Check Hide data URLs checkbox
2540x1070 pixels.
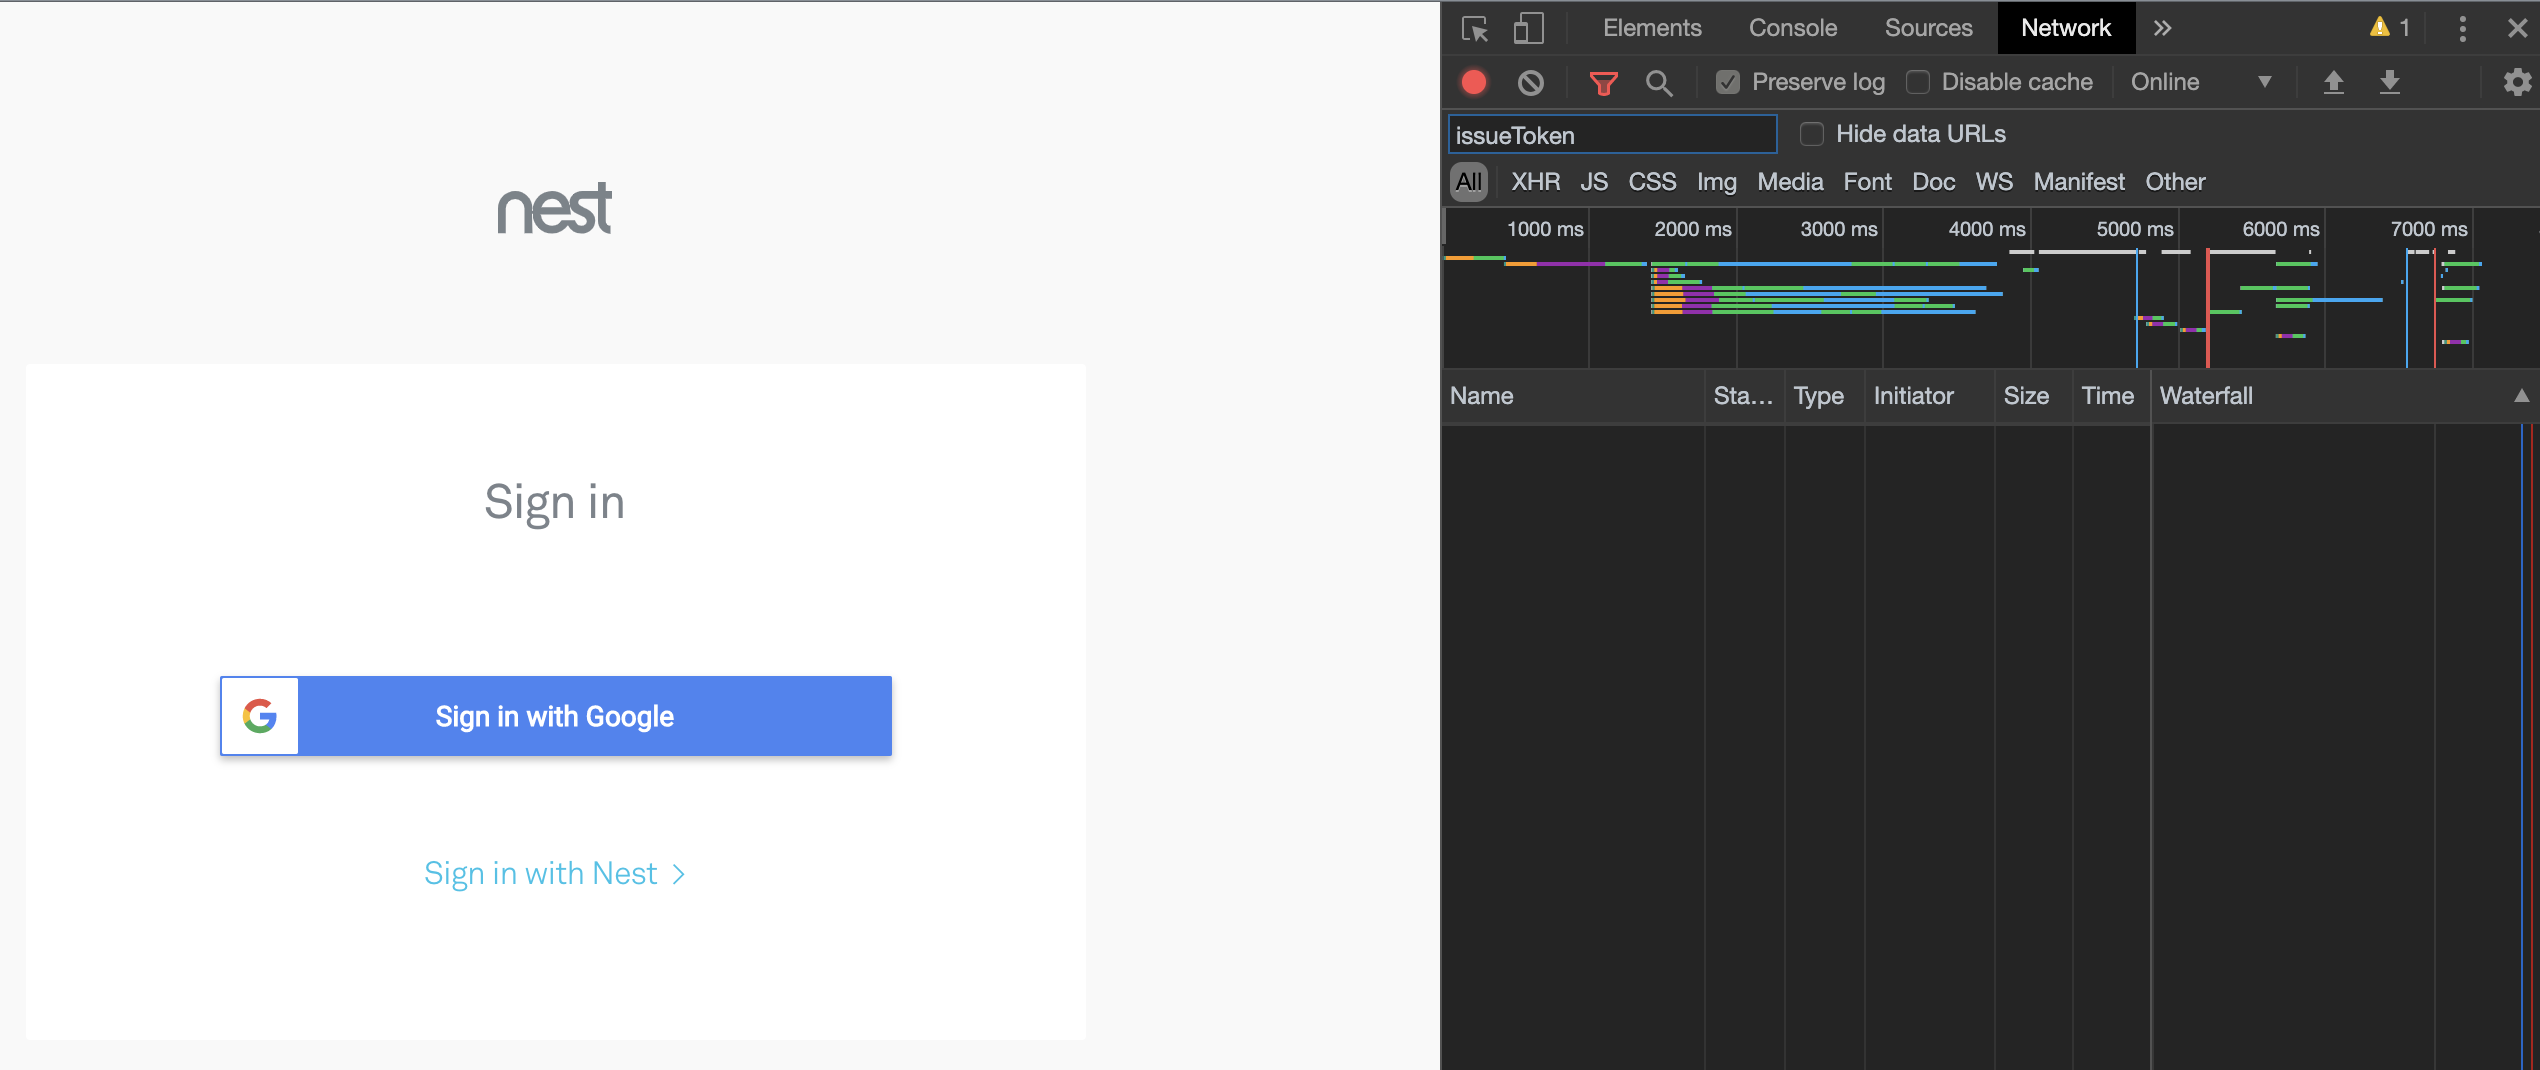point(1812,134)
